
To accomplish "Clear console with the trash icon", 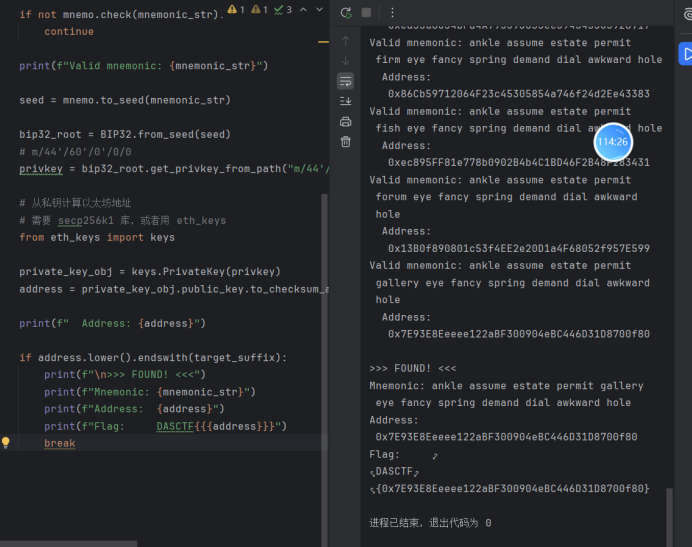I will (346, 141).
